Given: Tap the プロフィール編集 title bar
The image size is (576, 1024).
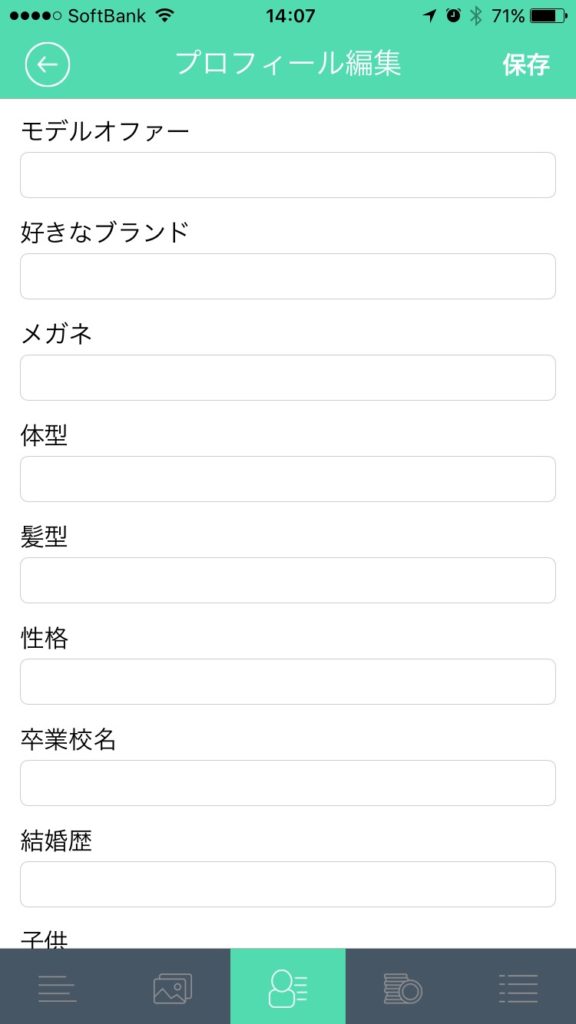Looking at the screenshot, I should [x=288, y=63].
